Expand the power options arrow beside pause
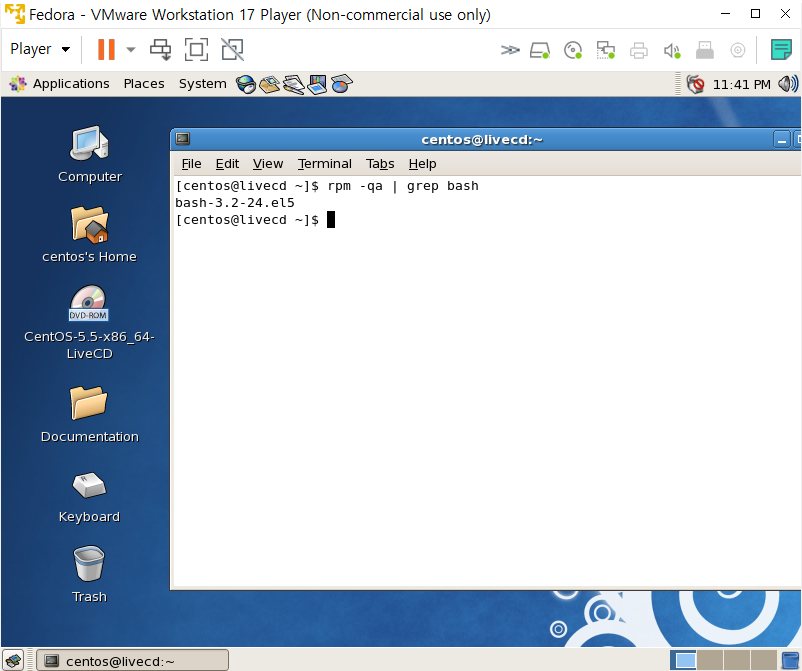802x671 pixels. click(131, 50)
